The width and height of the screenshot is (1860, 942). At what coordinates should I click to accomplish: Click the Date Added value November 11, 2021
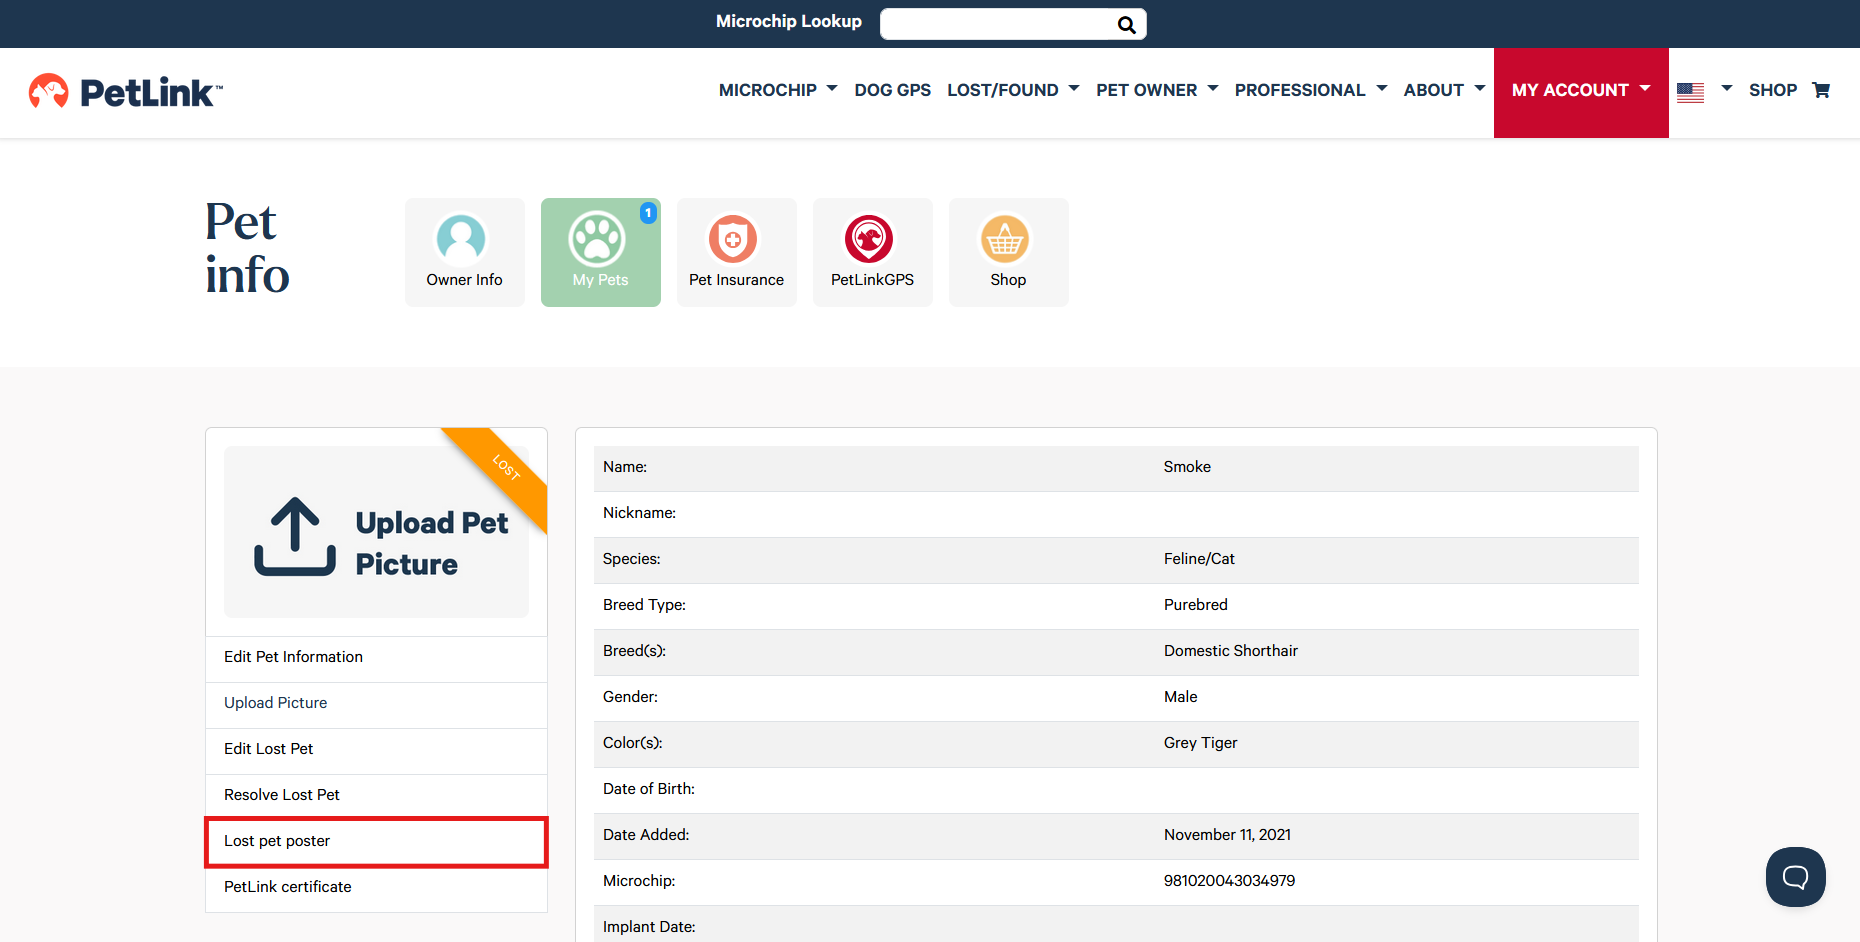pyautogui.click(x=1227, y=835)
